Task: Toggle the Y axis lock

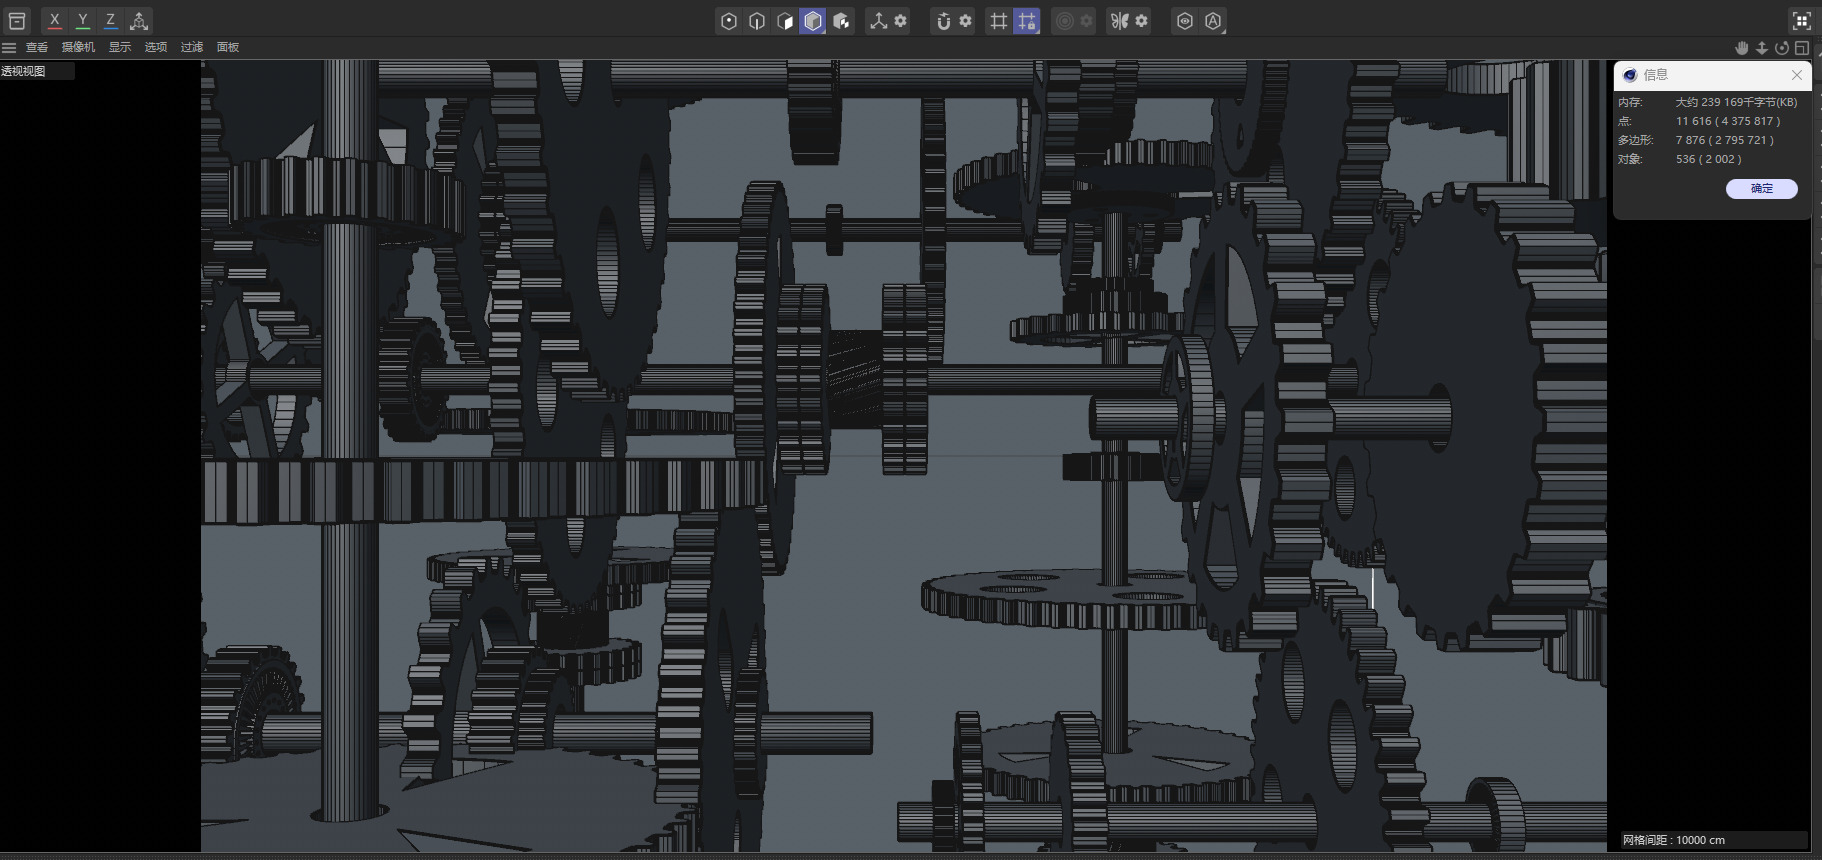Action: (x=83, y=20)
